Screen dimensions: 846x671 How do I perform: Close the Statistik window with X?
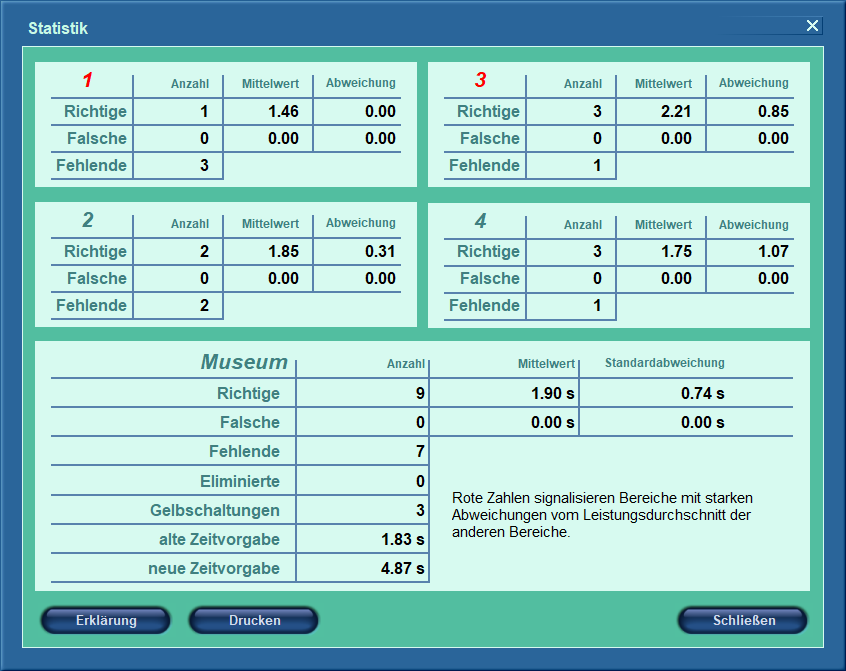tap(812, 25)
